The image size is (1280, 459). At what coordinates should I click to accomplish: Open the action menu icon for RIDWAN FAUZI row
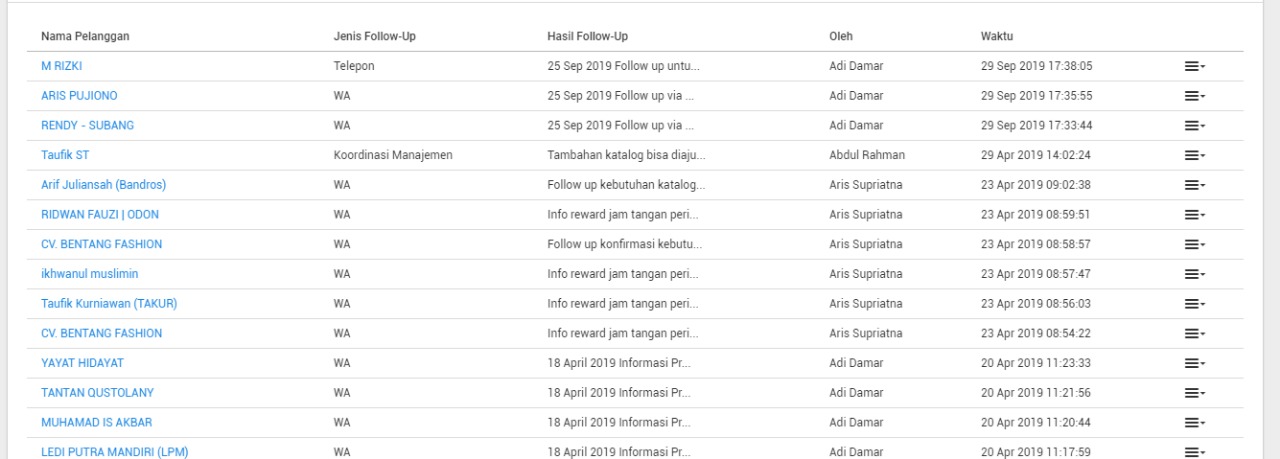(x=1195, y=215)
